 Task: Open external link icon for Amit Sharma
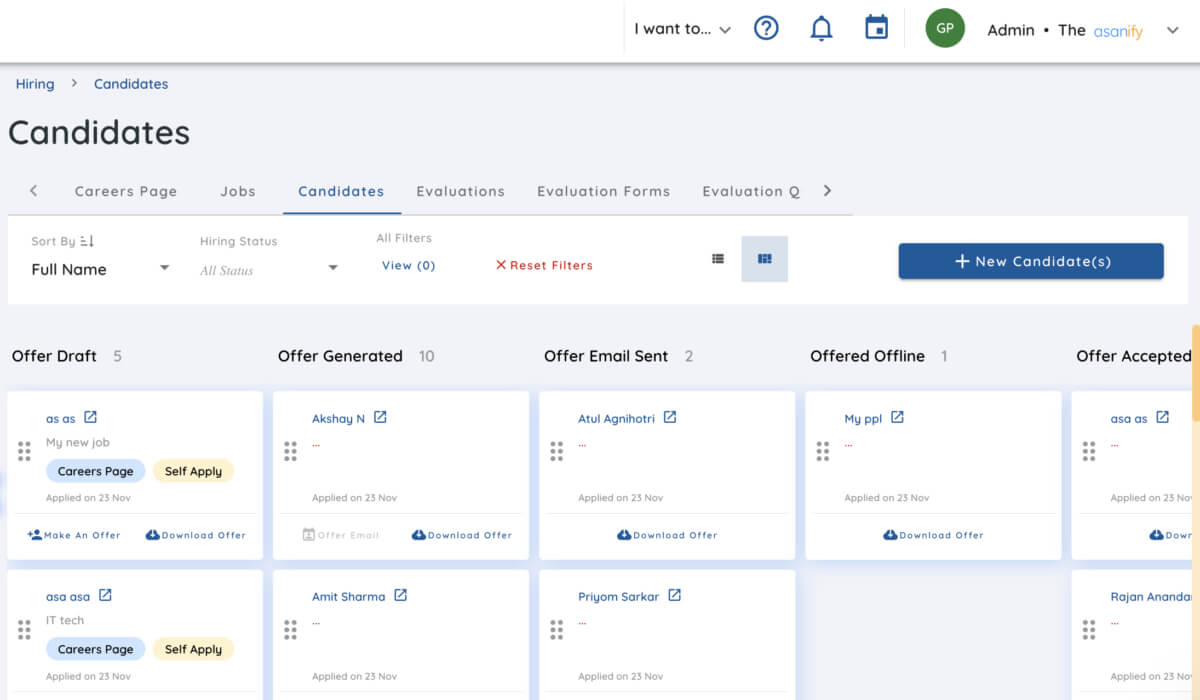pyautogui.click(x=400, y=595)
